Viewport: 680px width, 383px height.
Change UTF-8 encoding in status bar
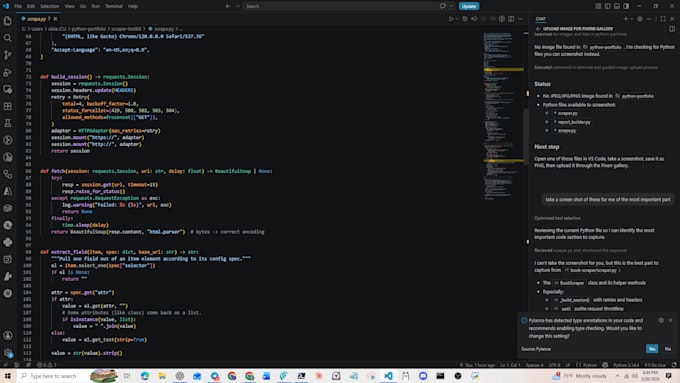click(x=554, y=365)
